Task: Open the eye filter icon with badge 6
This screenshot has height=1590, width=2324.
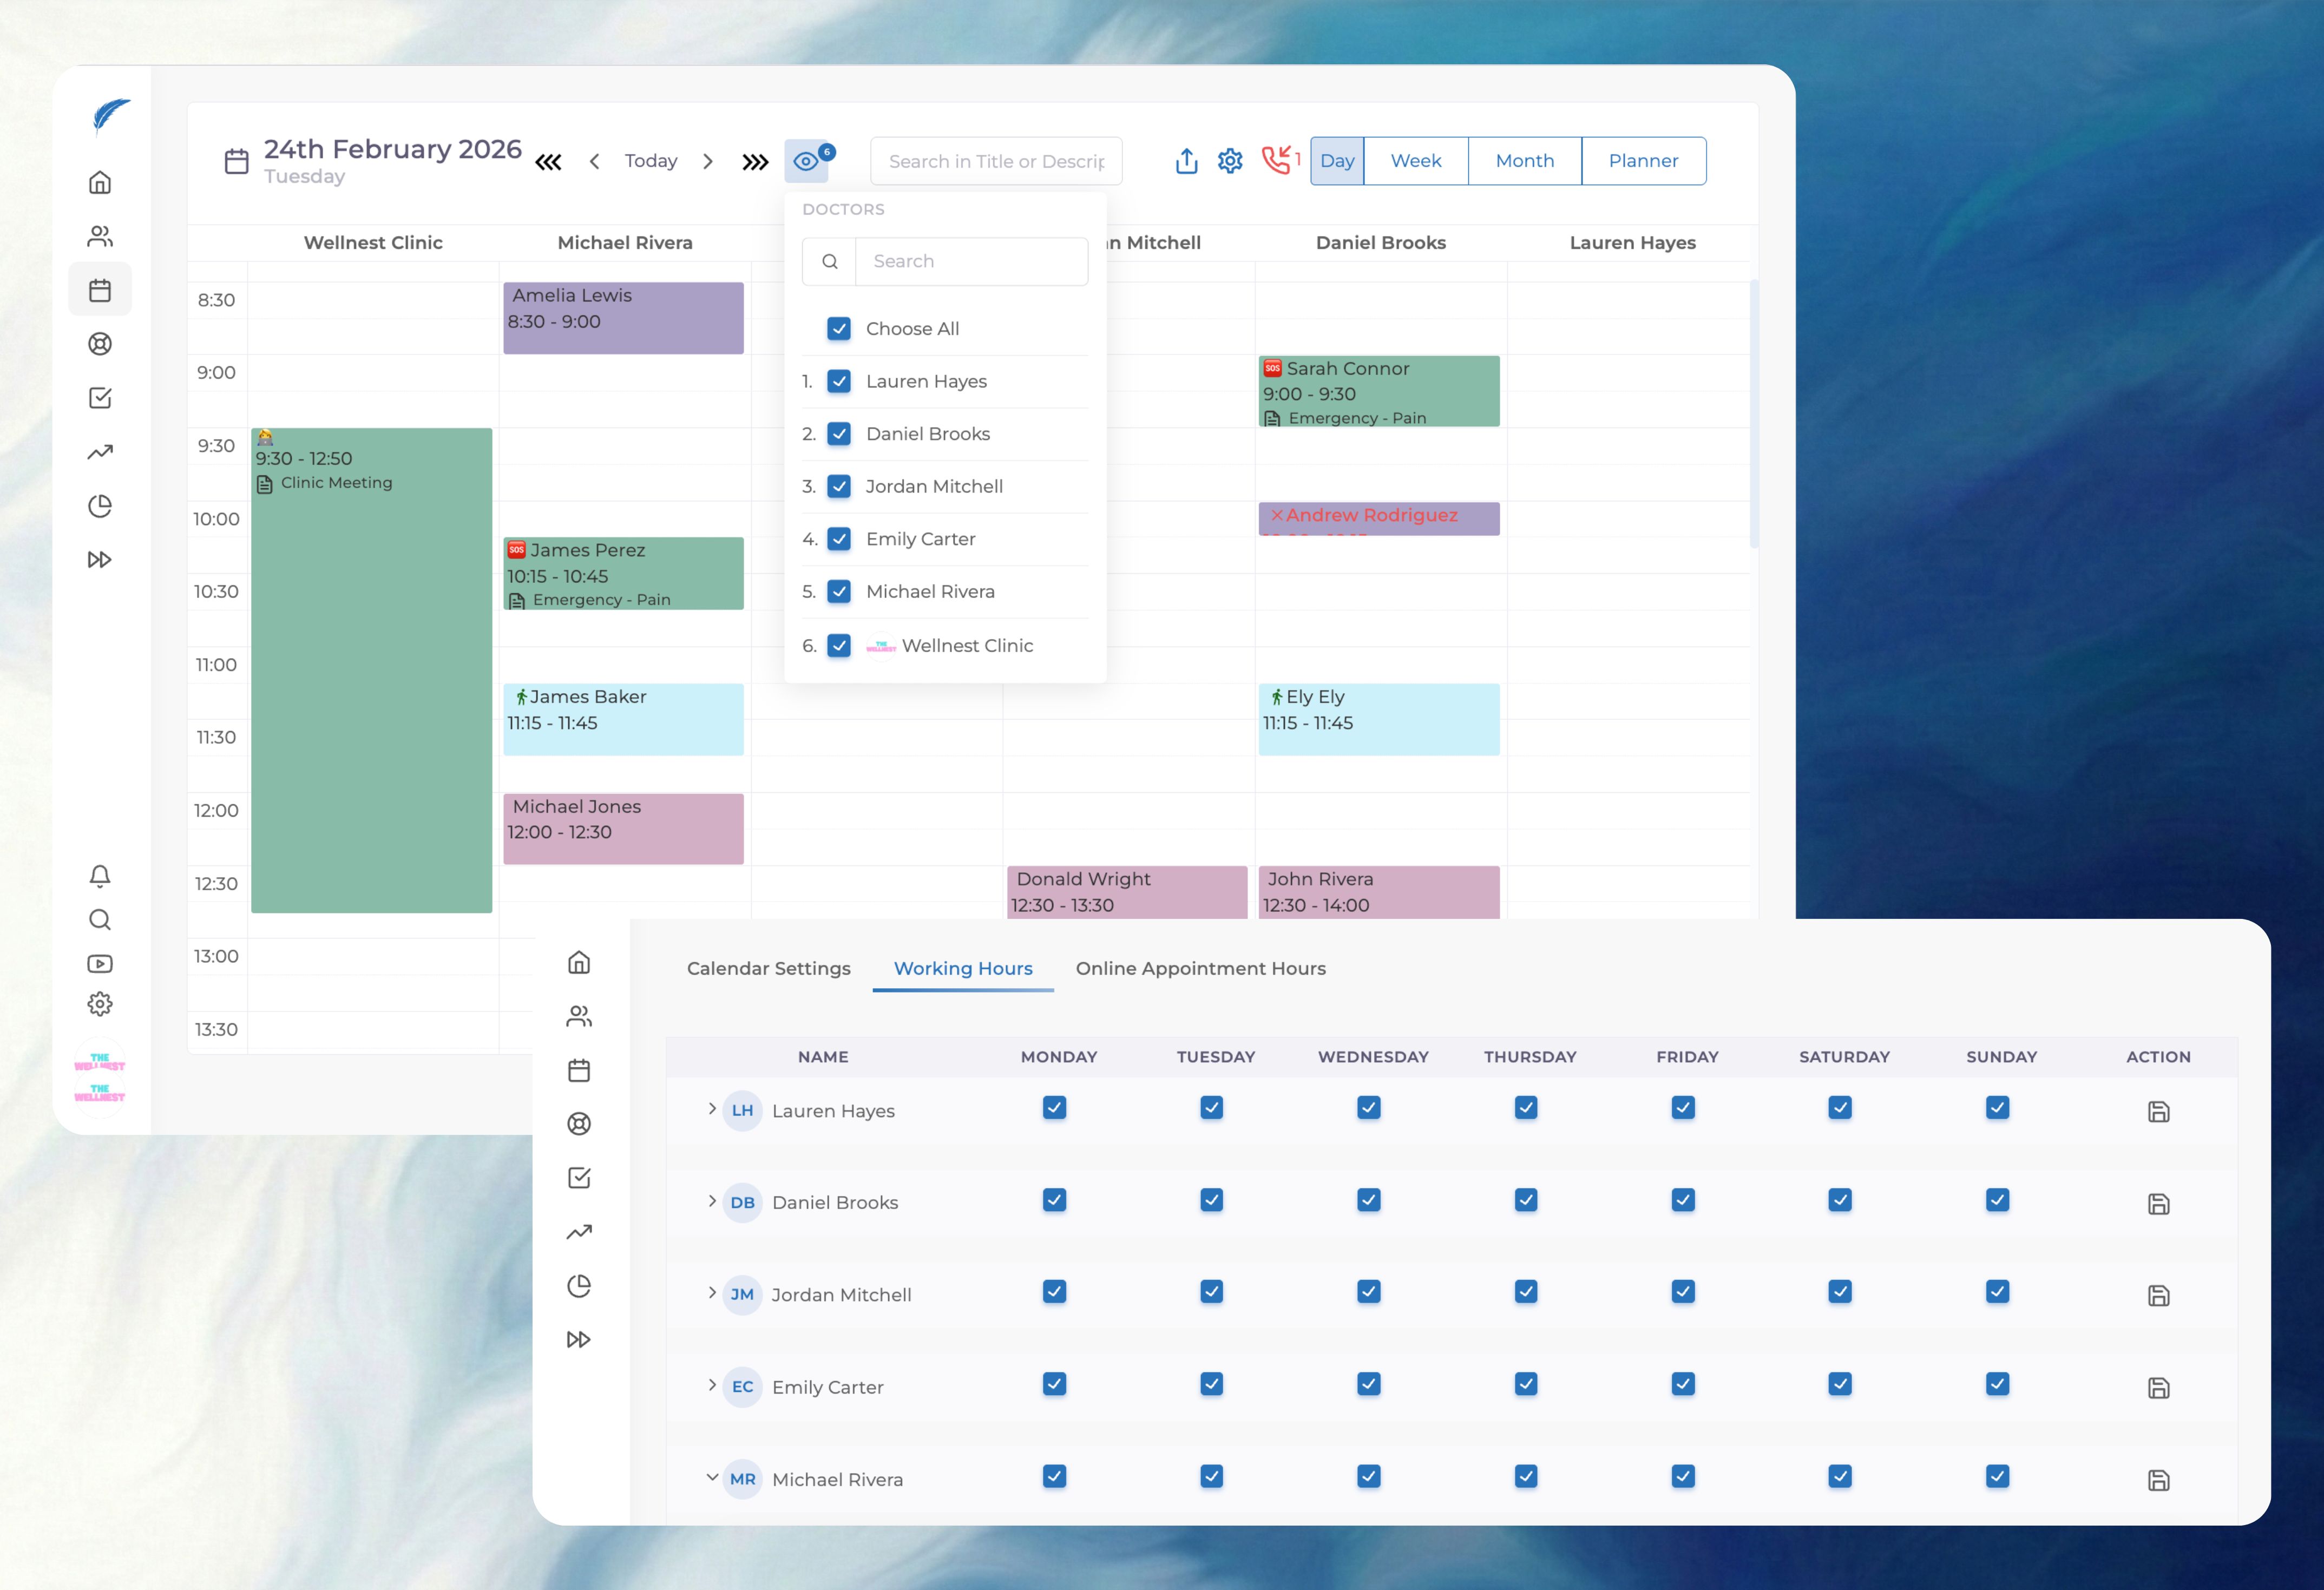Action: [x=806, y=160]
